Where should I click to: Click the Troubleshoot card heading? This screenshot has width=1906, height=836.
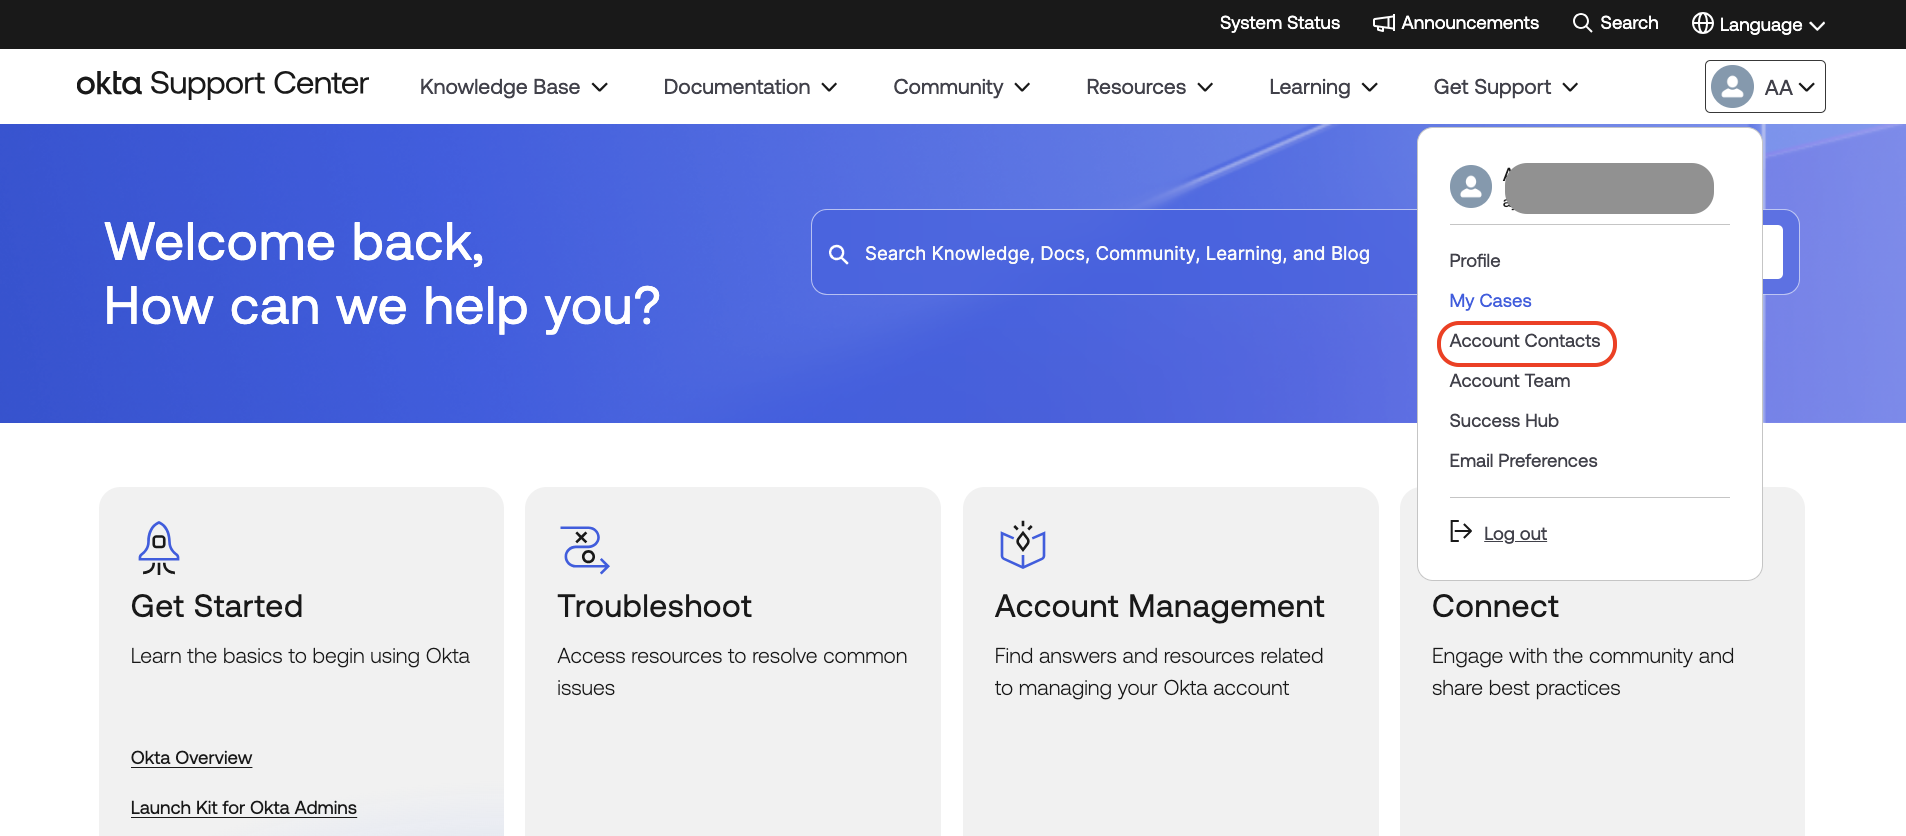coord(654,606)
